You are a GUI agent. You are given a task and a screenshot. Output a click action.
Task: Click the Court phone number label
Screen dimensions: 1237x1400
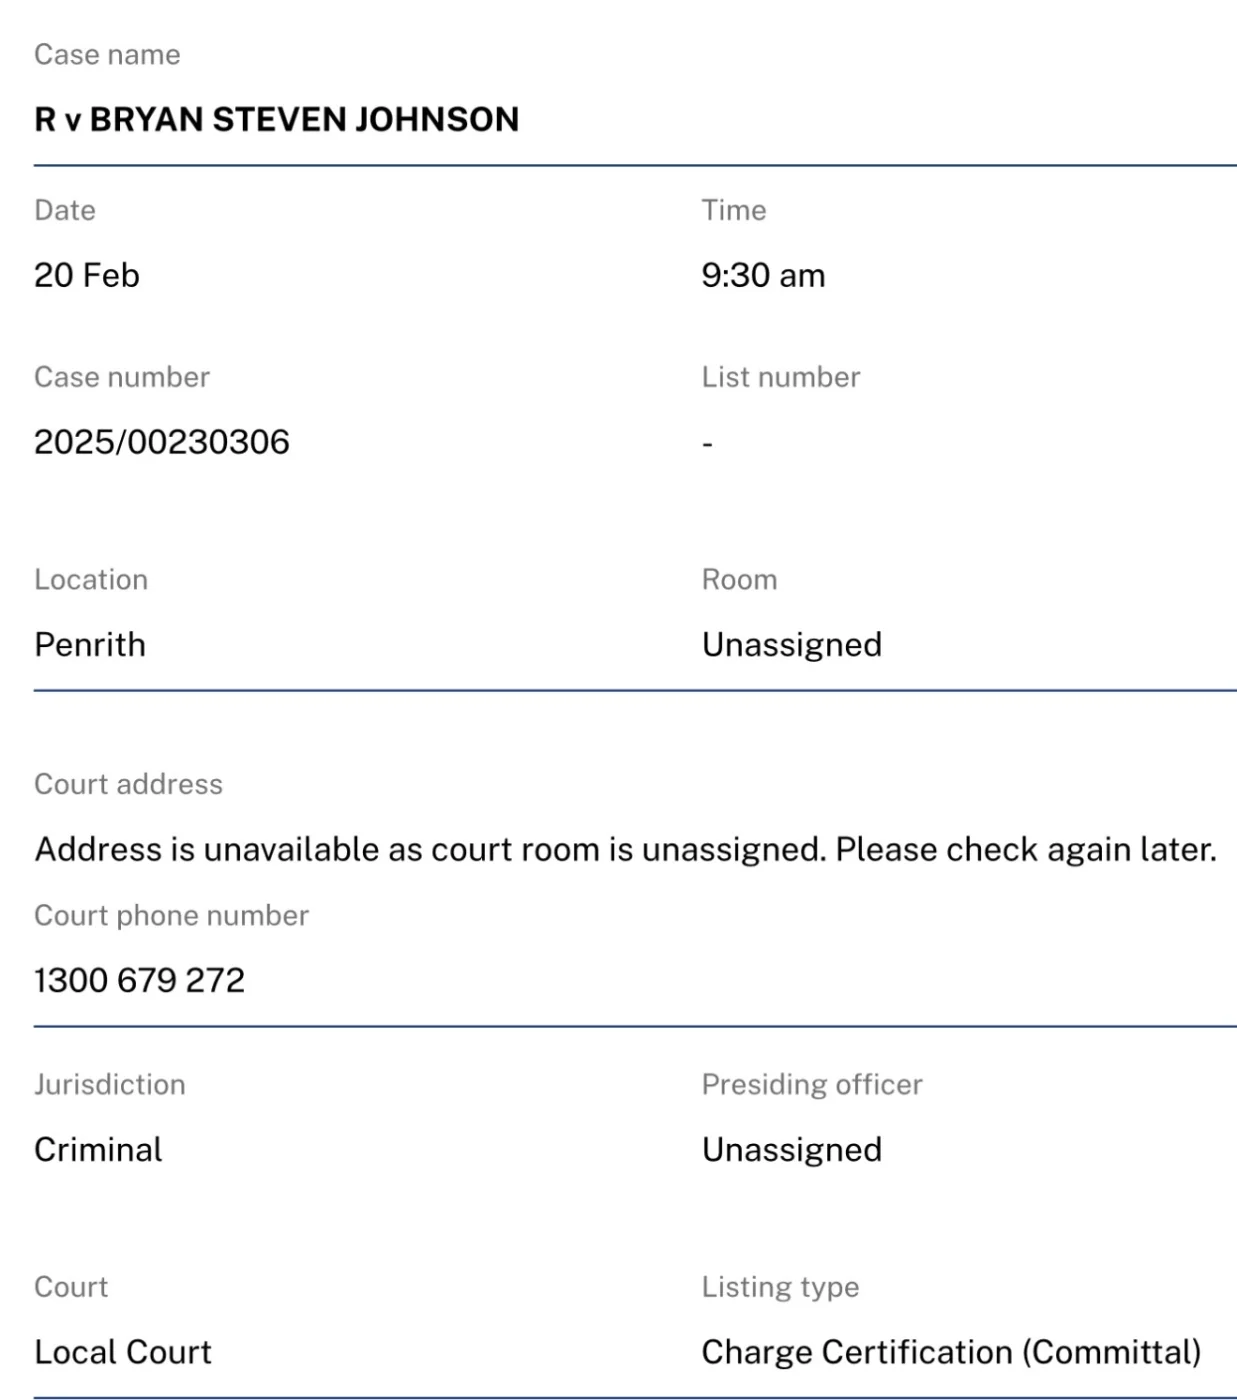[x=171, y=915]
